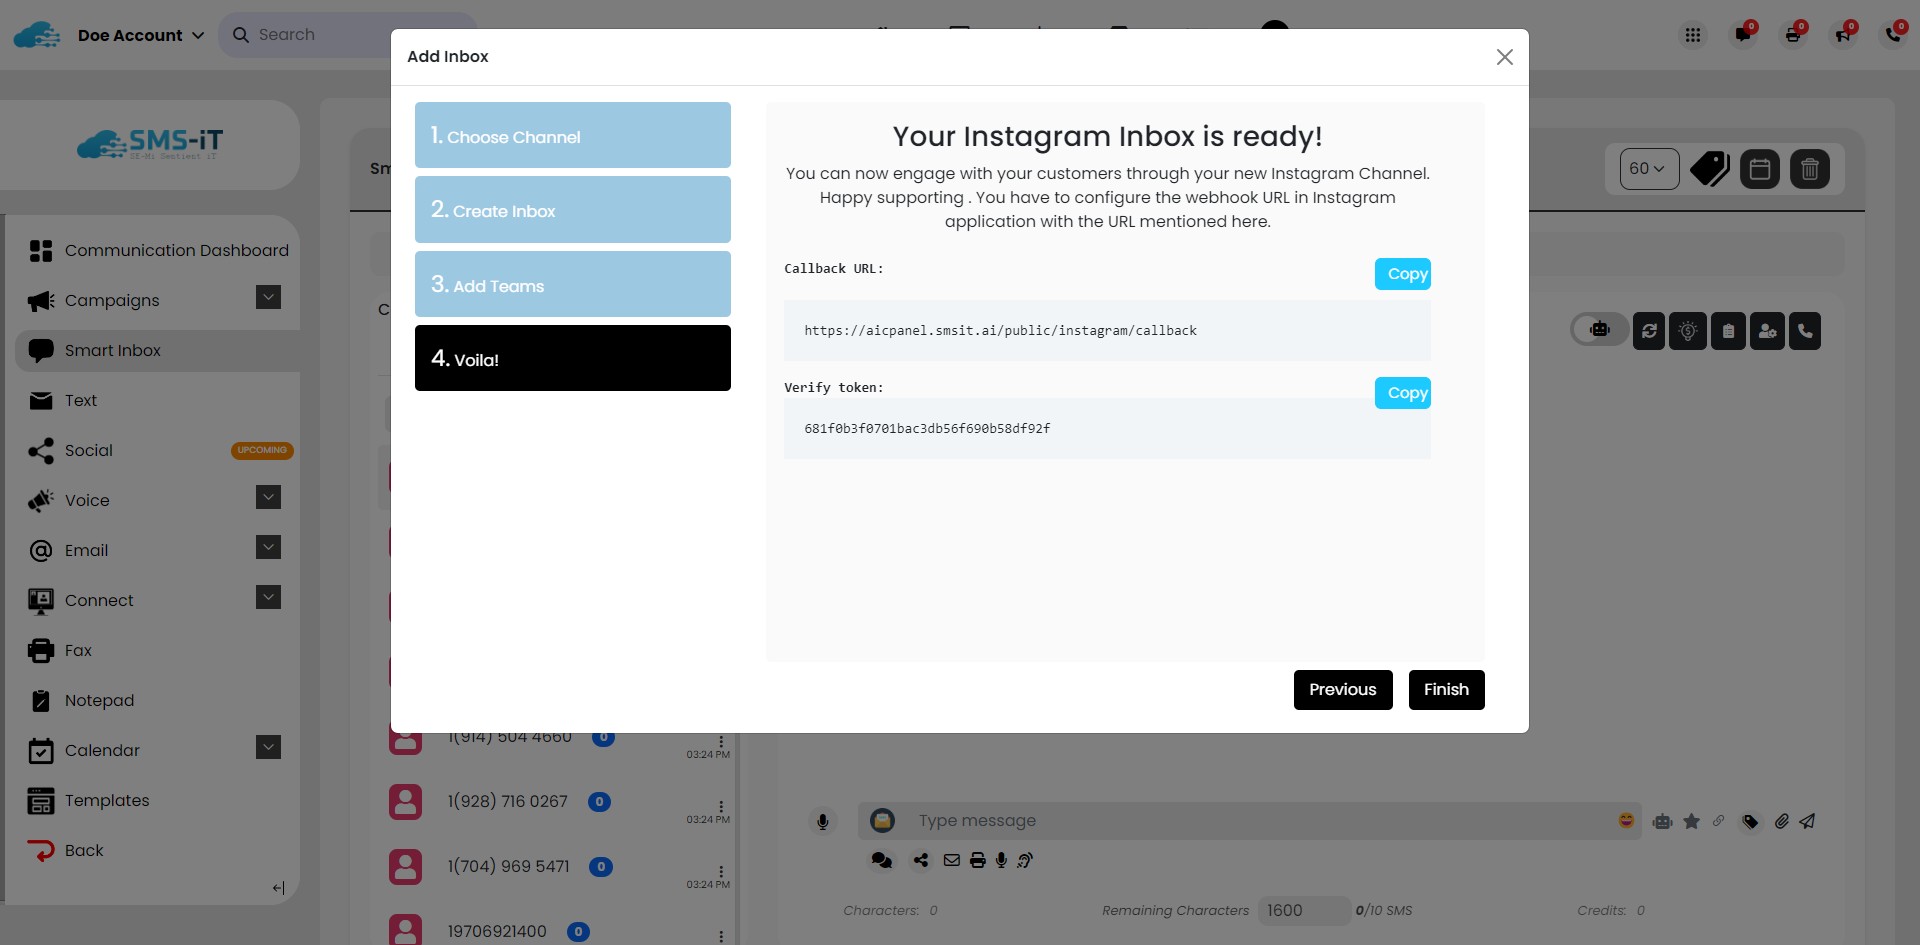Open the apps grid icon in top bar
1920x945 pixels.
coord(1694,34)
